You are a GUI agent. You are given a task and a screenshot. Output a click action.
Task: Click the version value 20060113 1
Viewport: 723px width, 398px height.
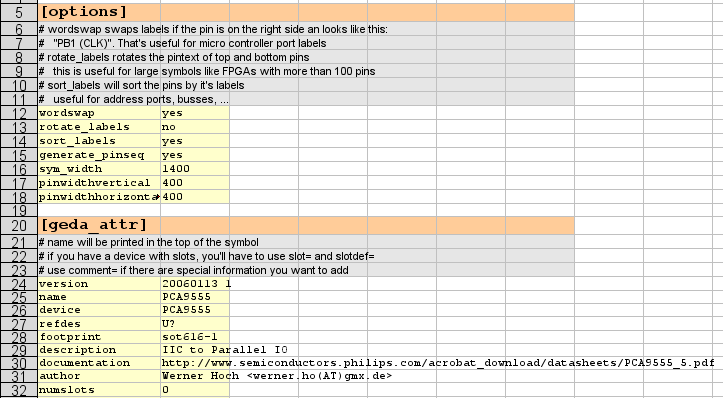195,284
